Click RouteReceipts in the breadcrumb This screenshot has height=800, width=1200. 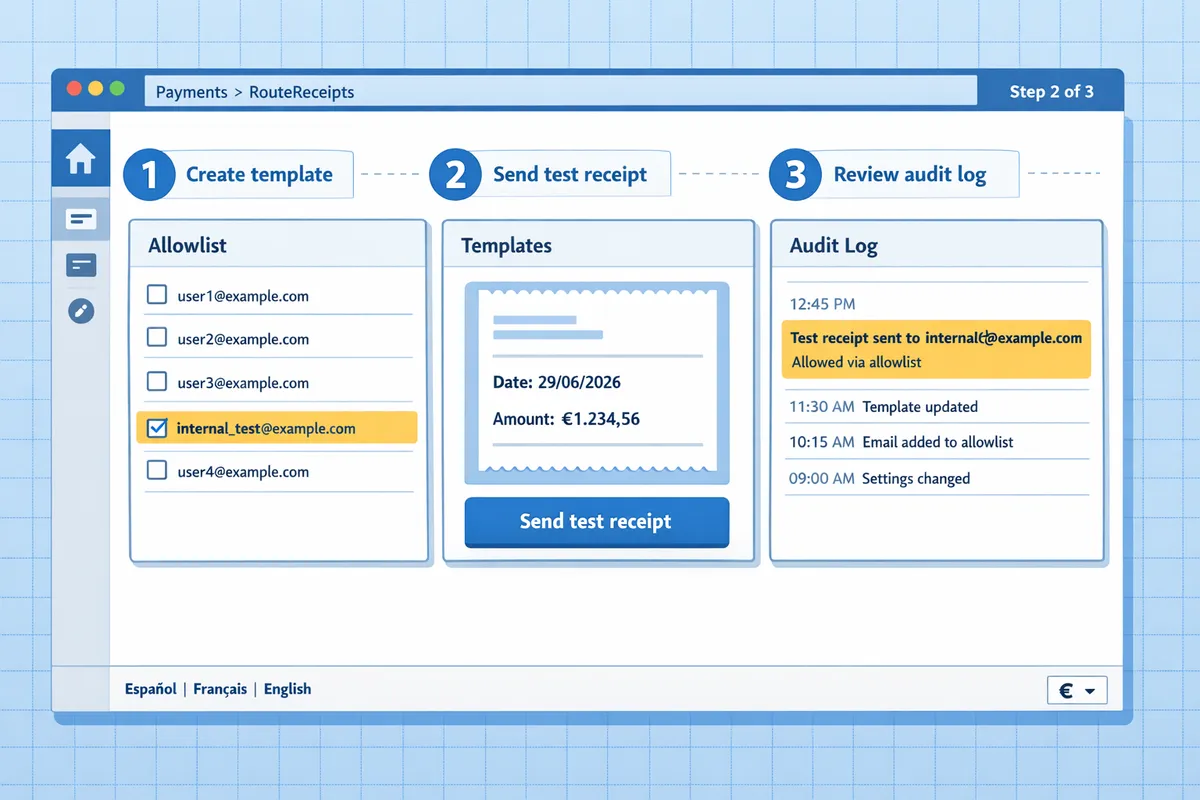click(x=301, y=92)
